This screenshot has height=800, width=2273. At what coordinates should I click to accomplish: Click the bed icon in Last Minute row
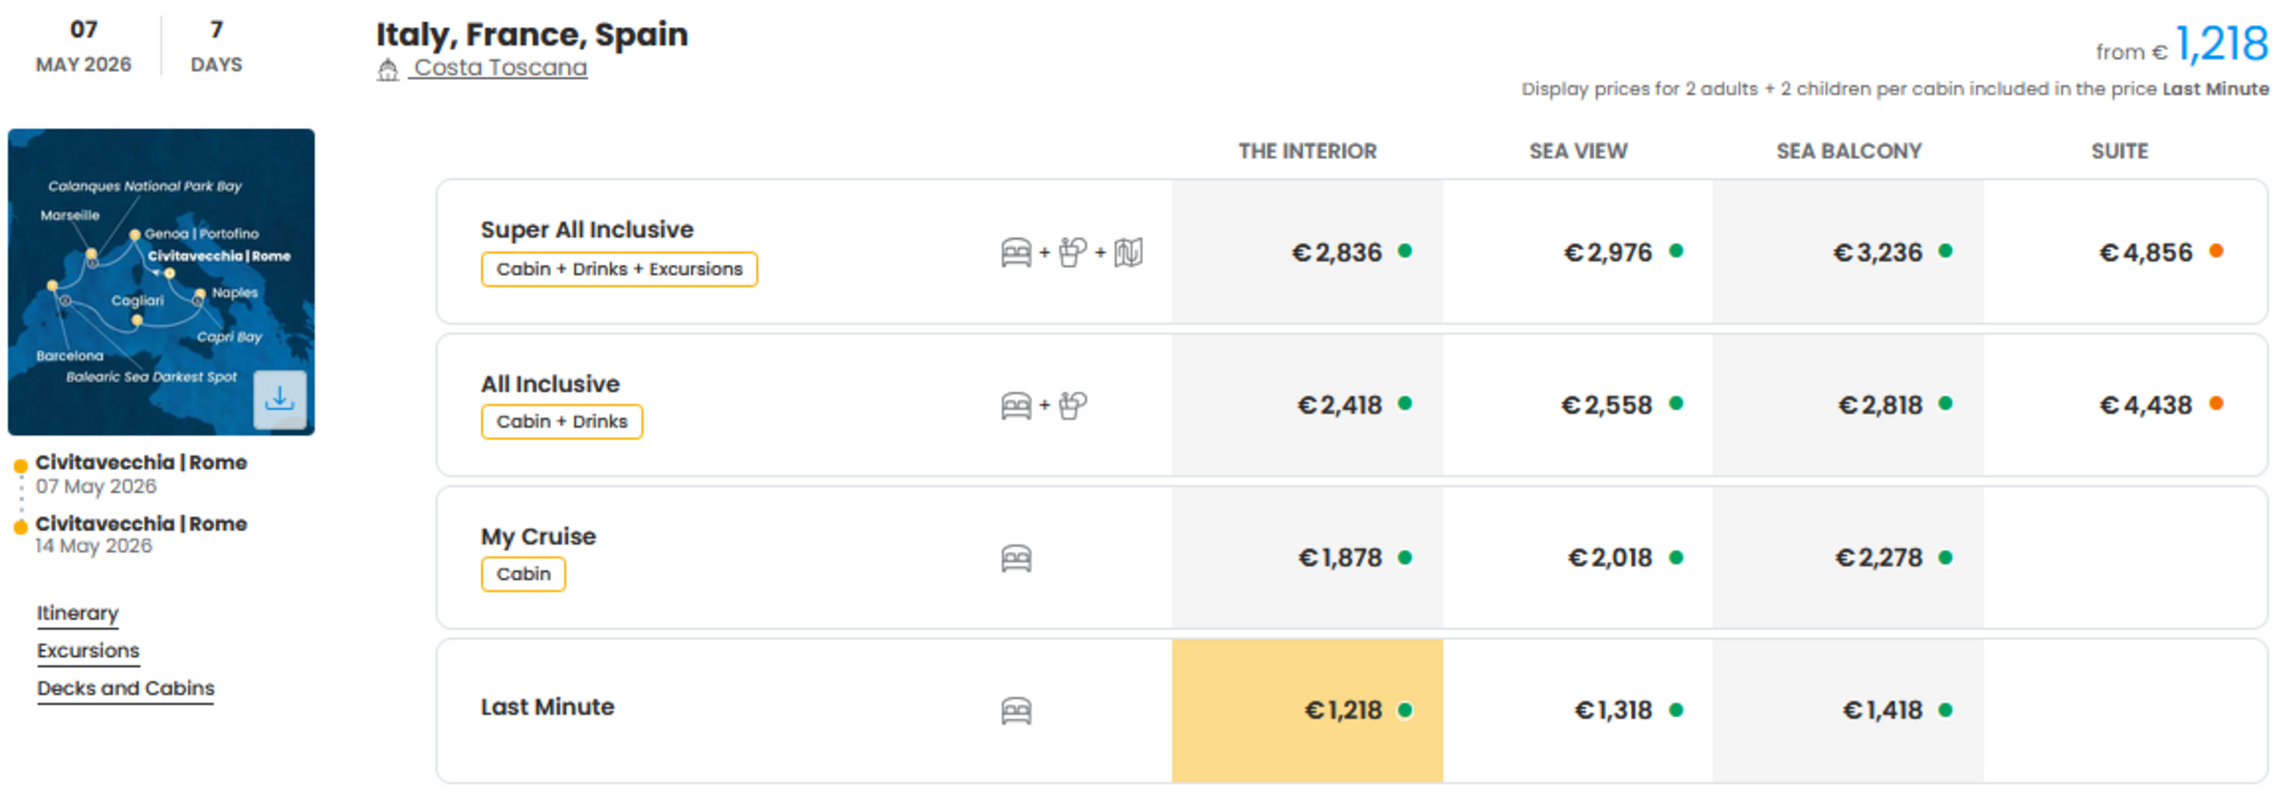1016,711
